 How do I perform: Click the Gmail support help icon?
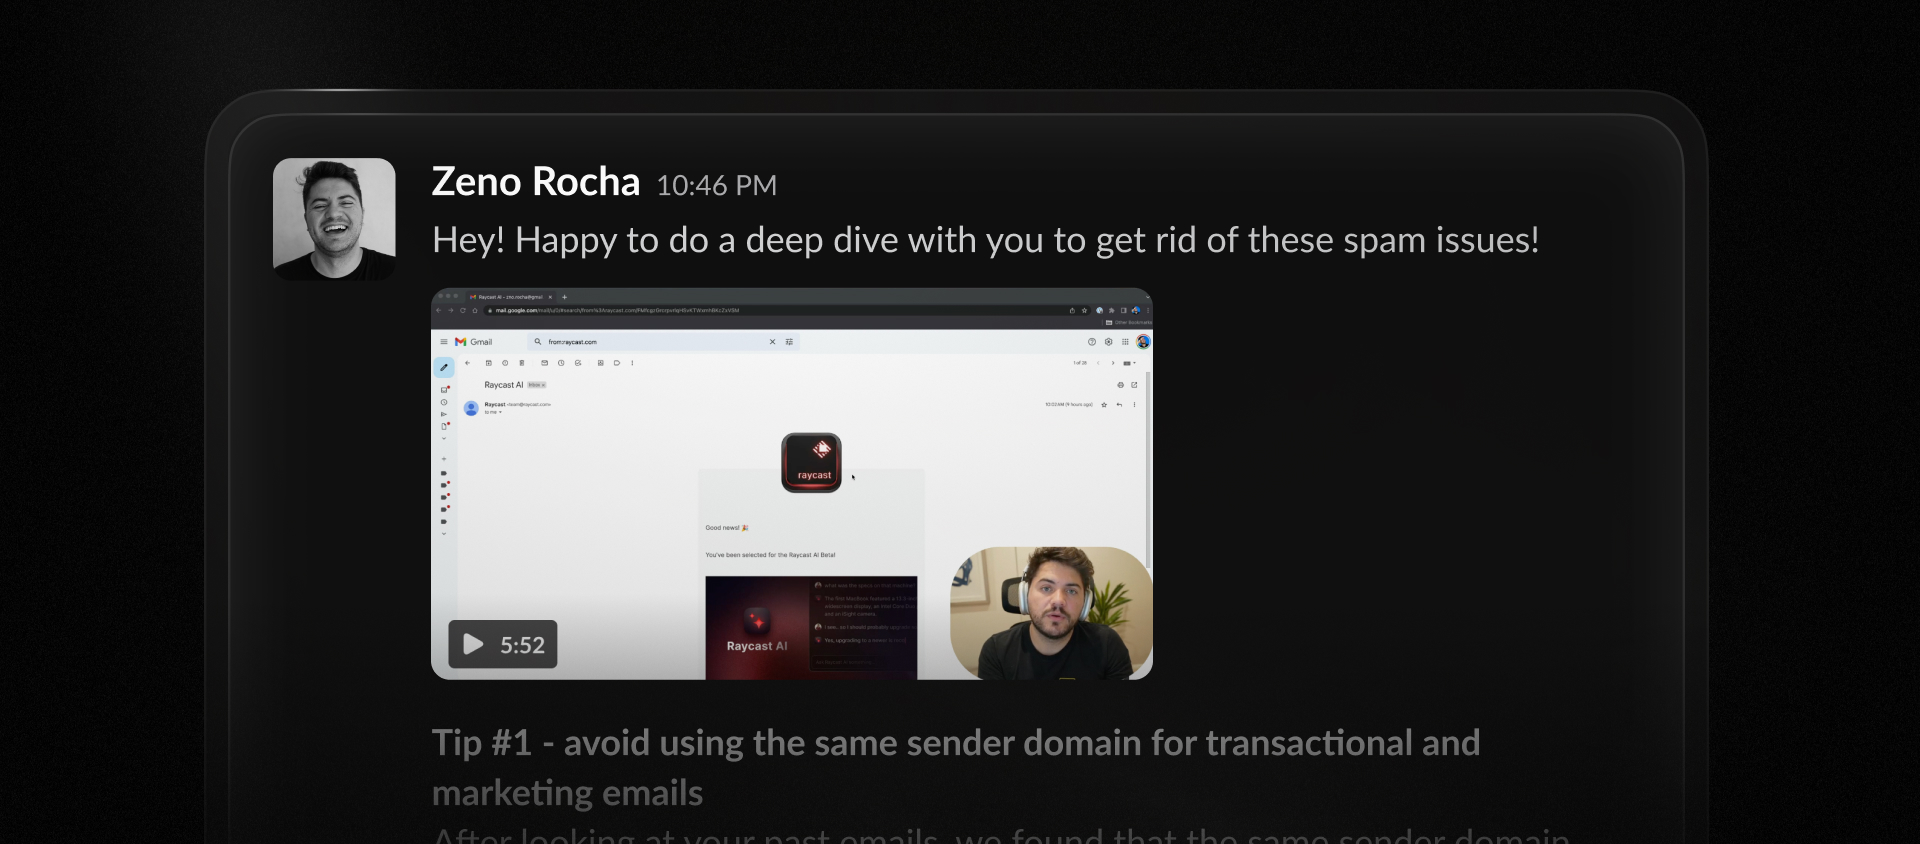1091,342
